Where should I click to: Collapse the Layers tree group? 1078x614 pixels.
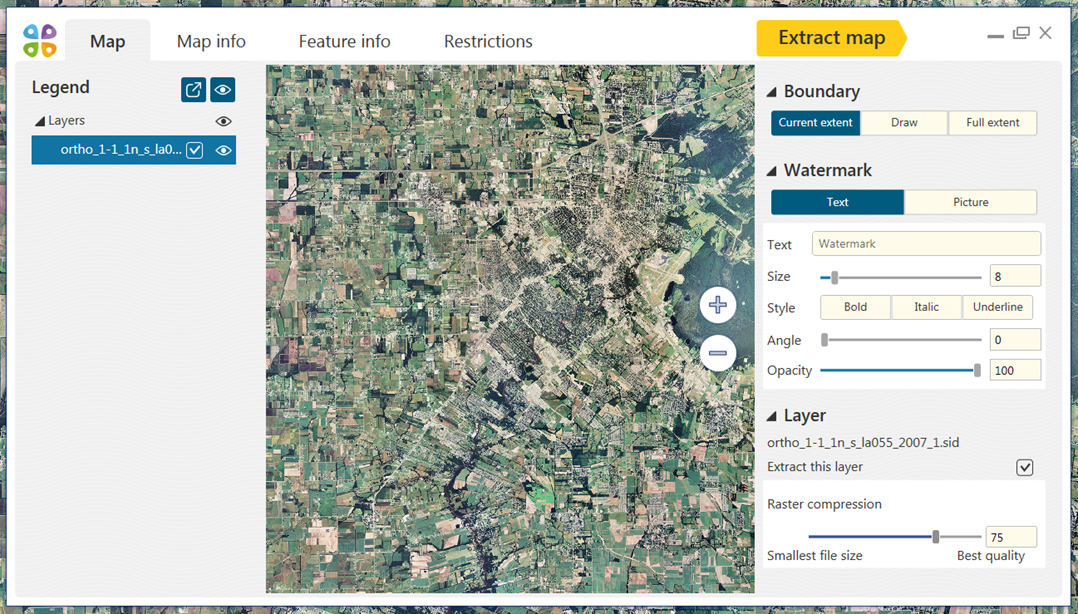[x=40, y=122]
